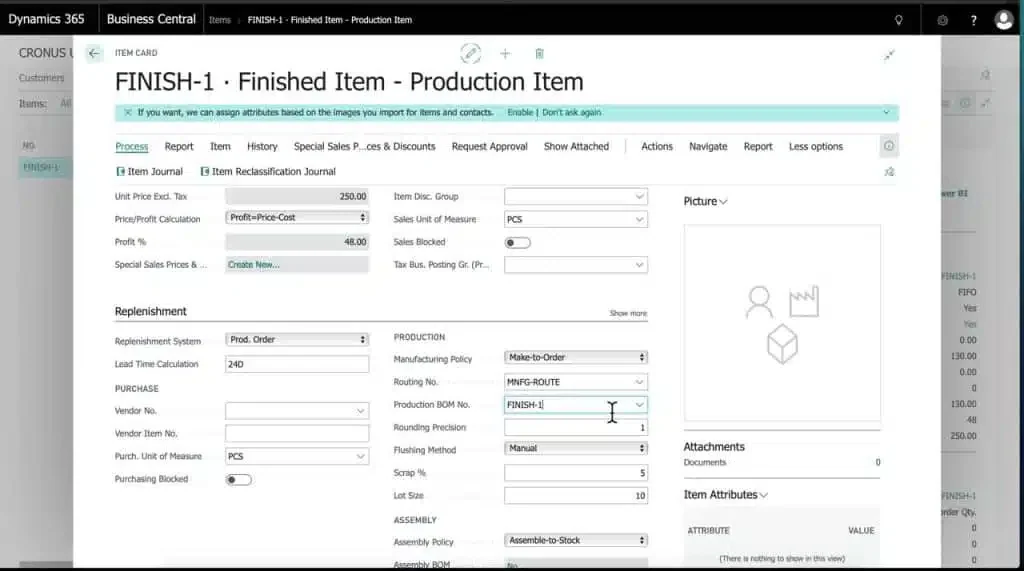Image resolution: width=1024 pixels, height=571 pixels.
Task: Click Show more in Replenishment
Action: (628, 314)
